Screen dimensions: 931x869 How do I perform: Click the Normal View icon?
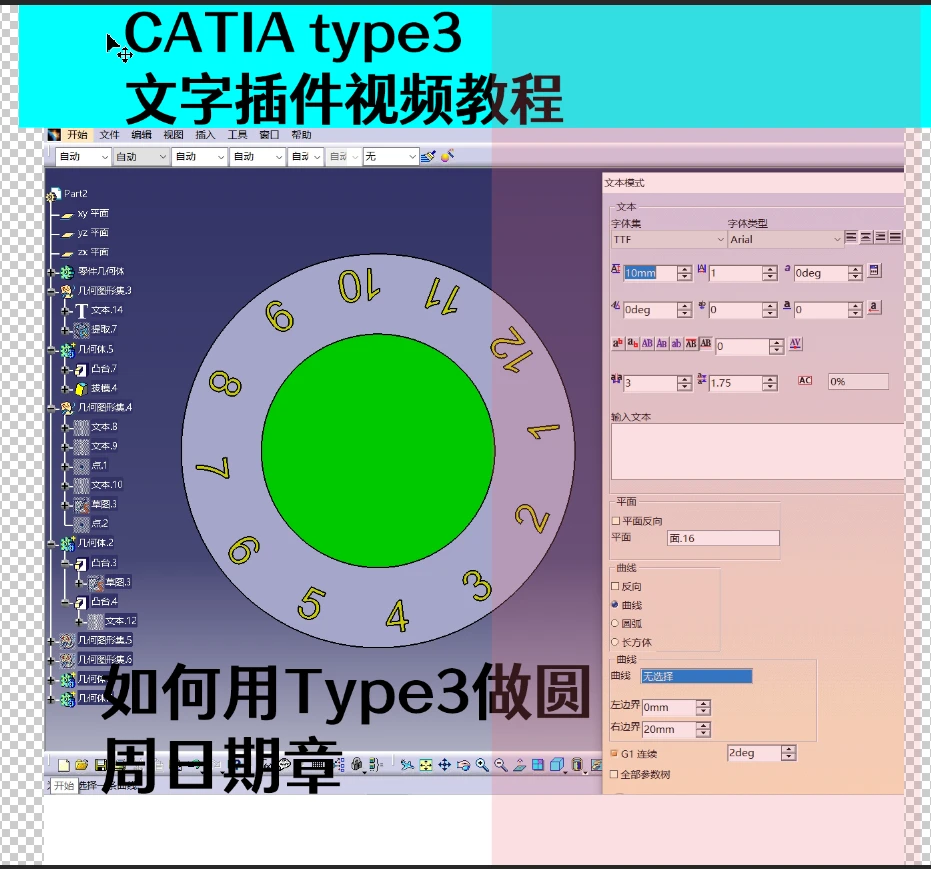519,765
